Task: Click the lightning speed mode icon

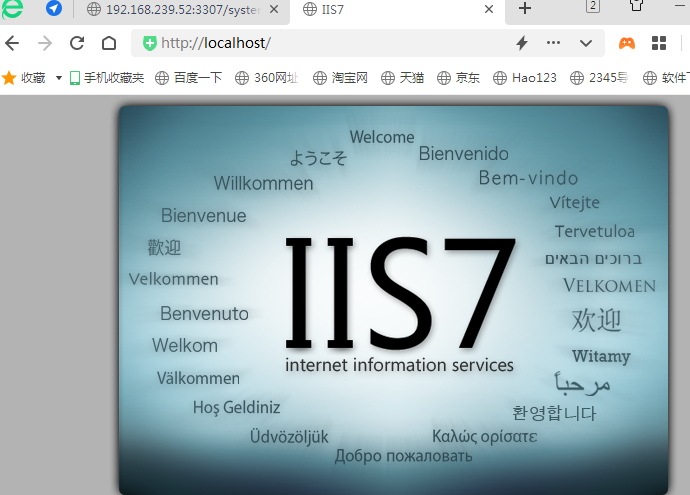Action: point(522,43)
